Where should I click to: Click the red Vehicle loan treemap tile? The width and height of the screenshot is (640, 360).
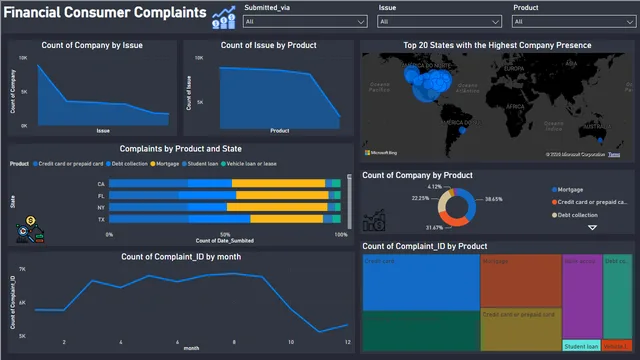(x=617, y=346)
